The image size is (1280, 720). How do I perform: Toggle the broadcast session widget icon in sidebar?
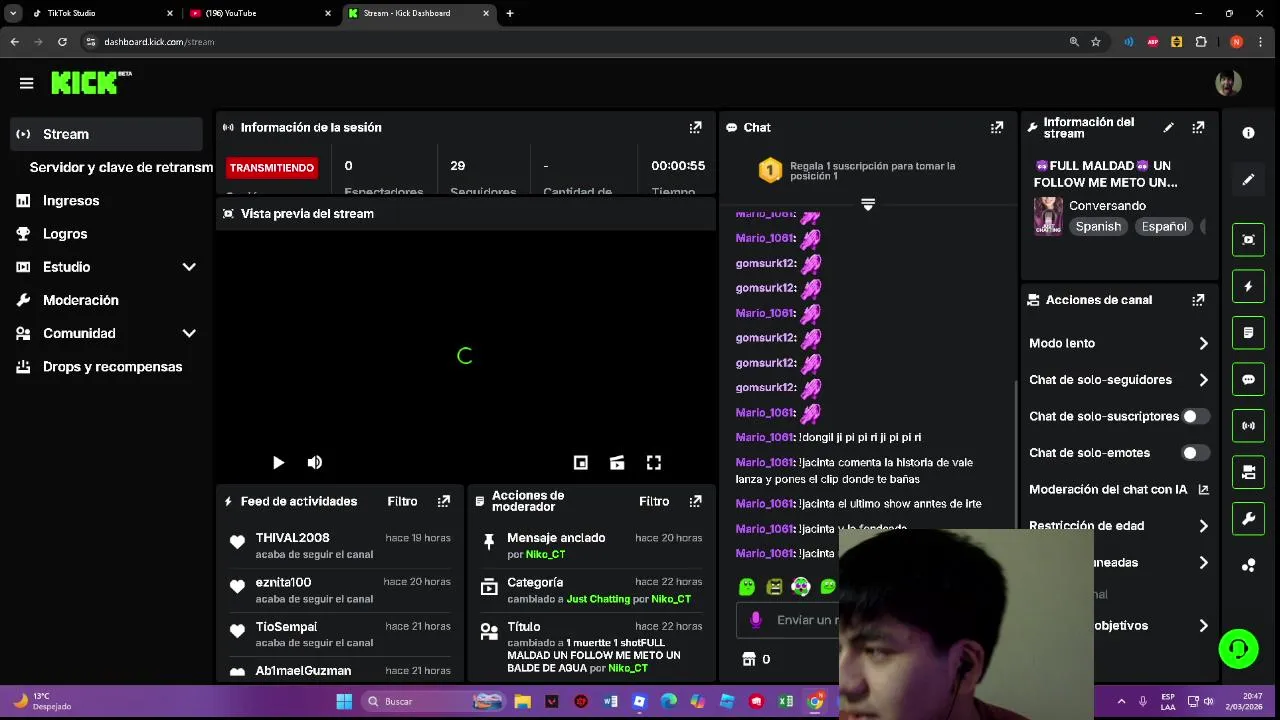point(1248,426)
